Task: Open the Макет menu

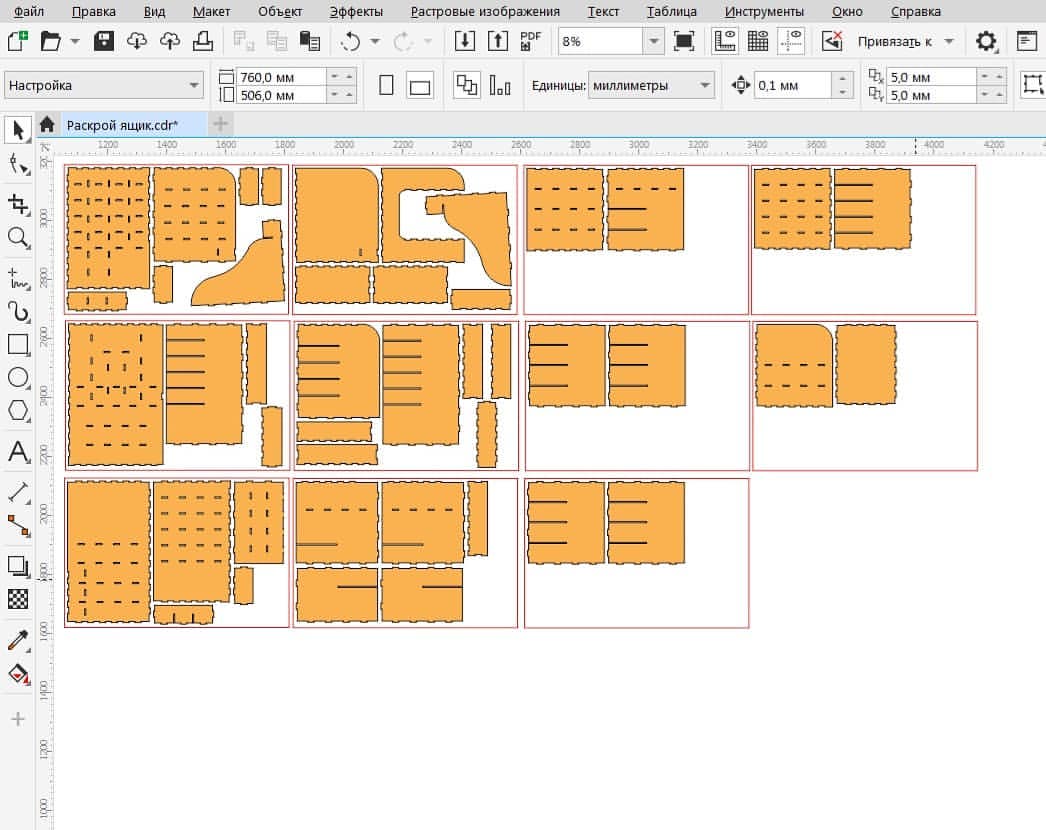Action: point(210,11)
